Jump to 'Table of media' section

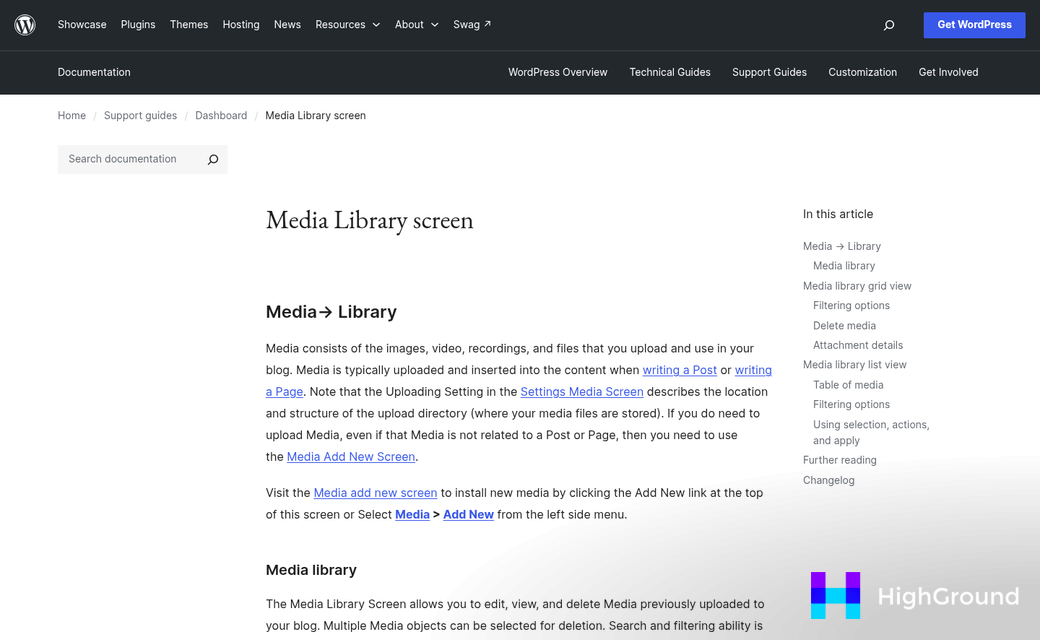click(x=848, y=385)
